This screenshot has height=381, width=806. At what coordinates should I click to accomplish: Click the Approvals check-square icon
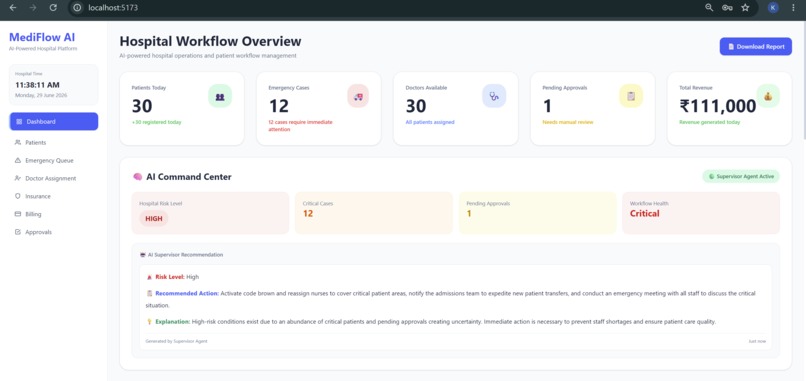[18, 232]
